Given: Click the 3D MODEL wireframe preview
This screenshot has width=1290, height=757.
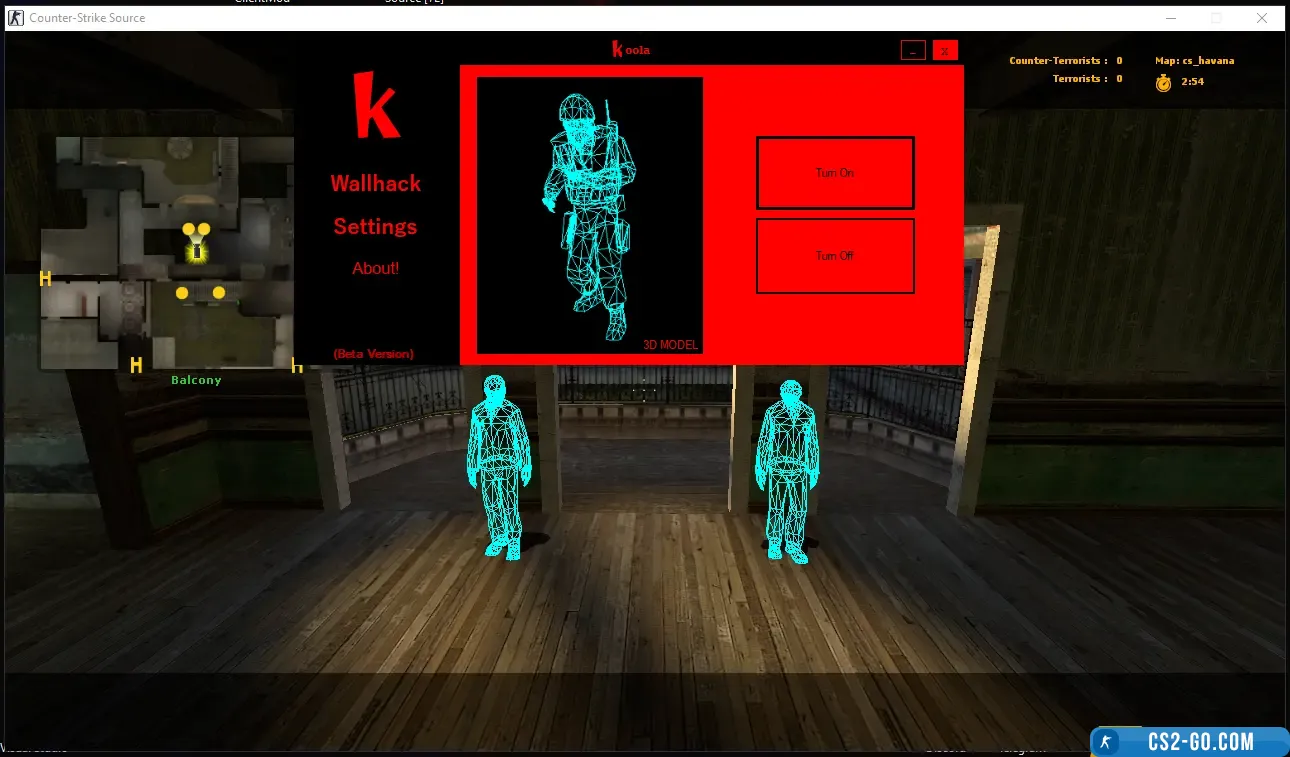Looking at the screenshot, I should pyautogui.click(x=589, y=215).
